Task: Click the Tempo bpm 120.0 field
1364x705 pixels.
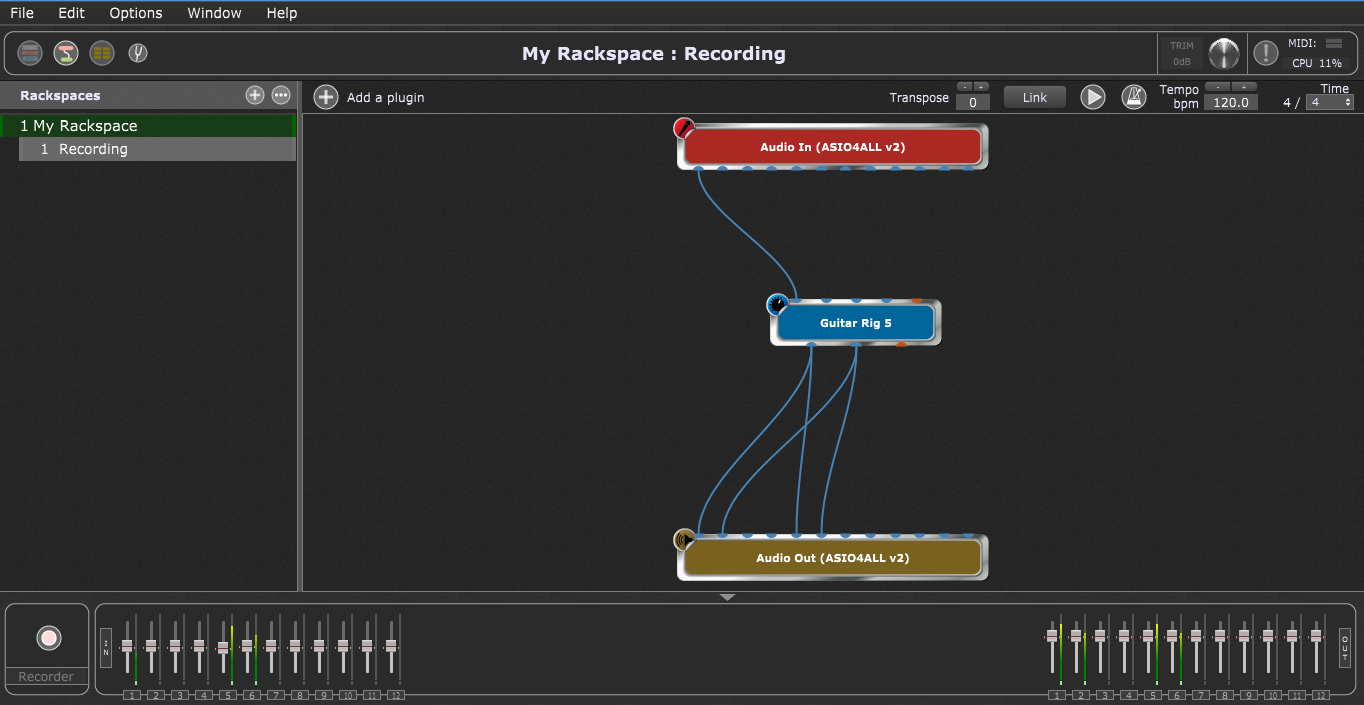Action: point(1231,102)
